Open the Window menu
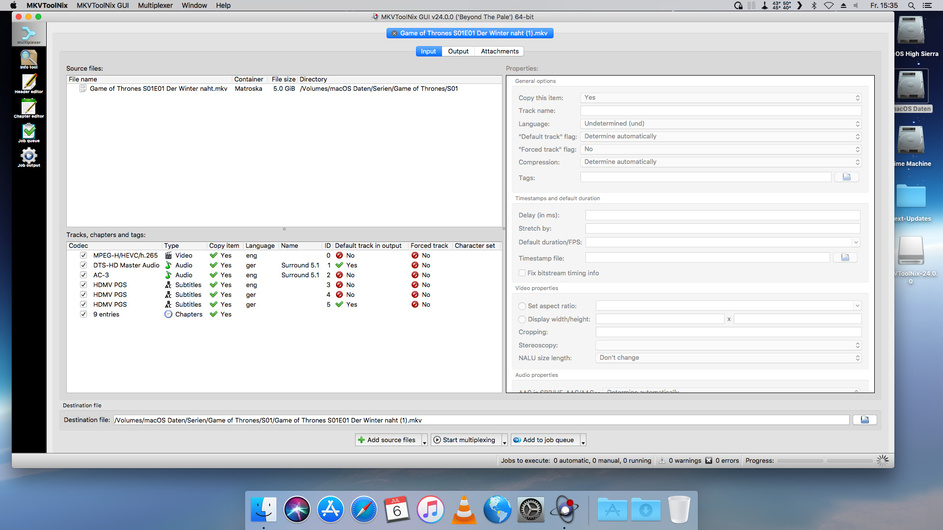The width and height of the screenshot is (943, 530). coord(194,5)
